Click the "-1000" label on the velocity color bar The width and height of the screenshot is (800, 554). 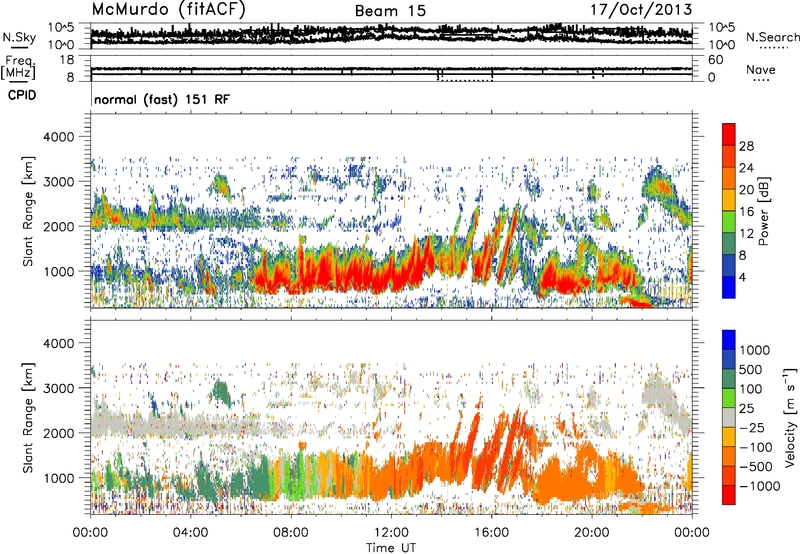coord(759,486)
